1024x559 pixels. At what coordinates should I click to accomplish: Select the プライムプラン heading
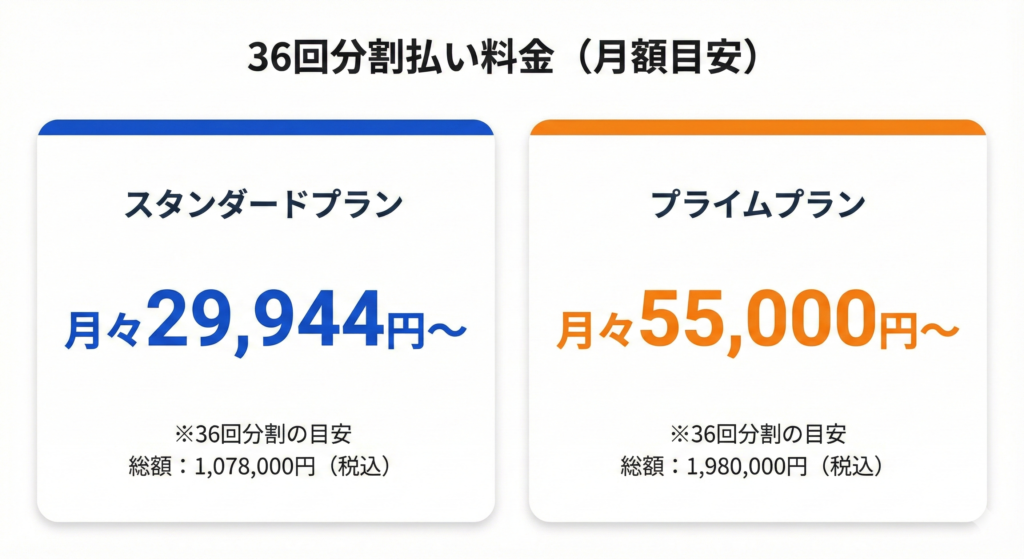tap(757, 204)
